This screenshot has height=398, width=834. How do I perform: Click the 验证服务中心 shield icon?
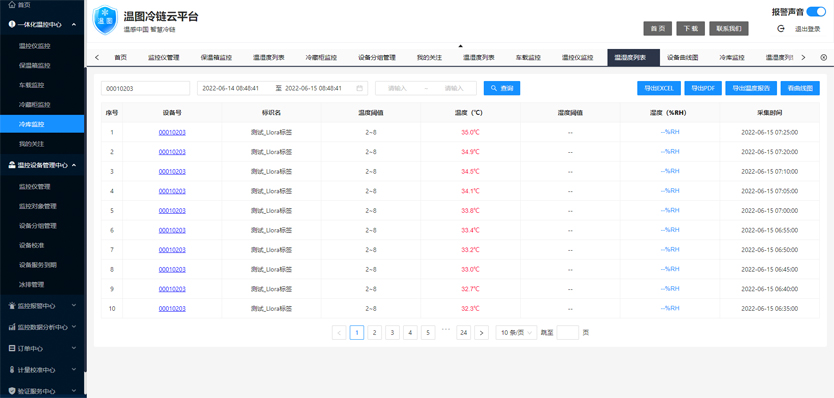12,391
